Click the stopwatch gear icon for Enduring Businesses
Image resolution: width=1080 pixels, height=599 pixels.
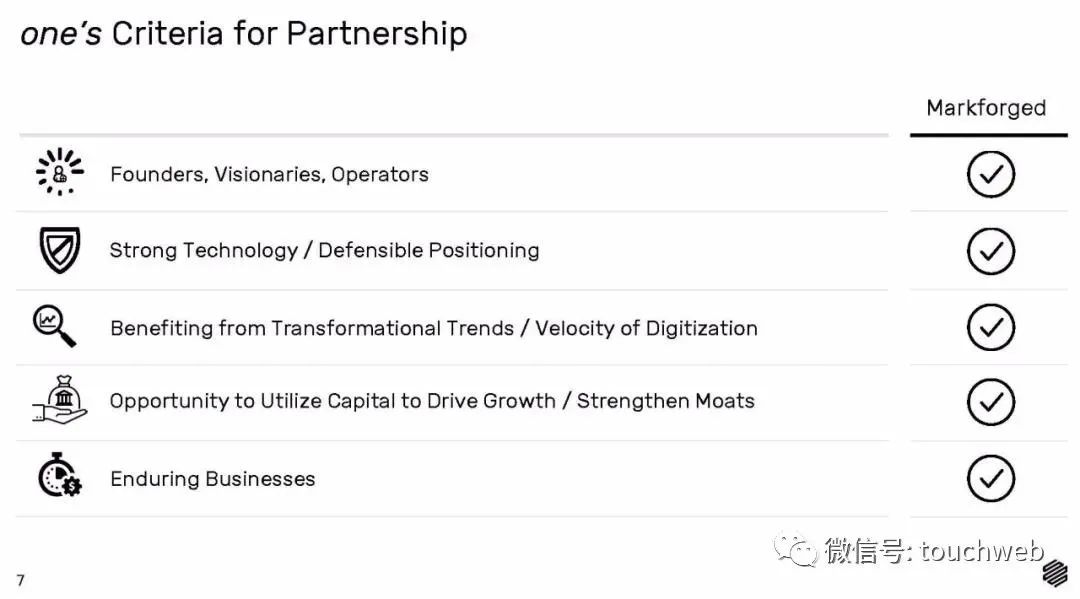coord(59,476)
